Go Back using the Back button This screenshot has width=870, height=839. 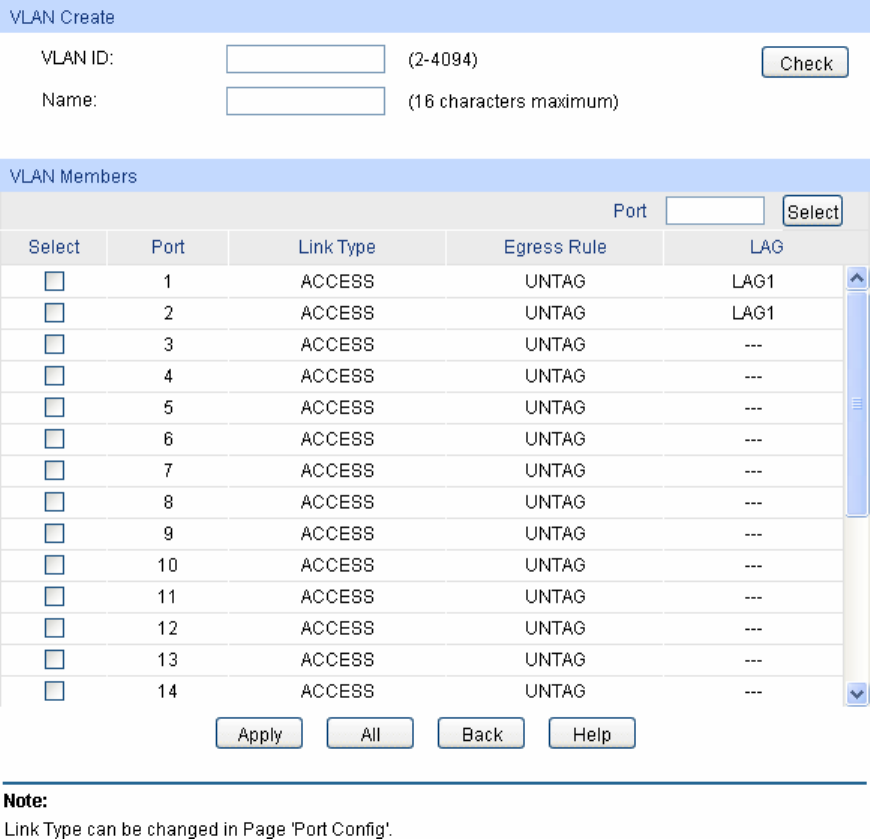point(481,734)
